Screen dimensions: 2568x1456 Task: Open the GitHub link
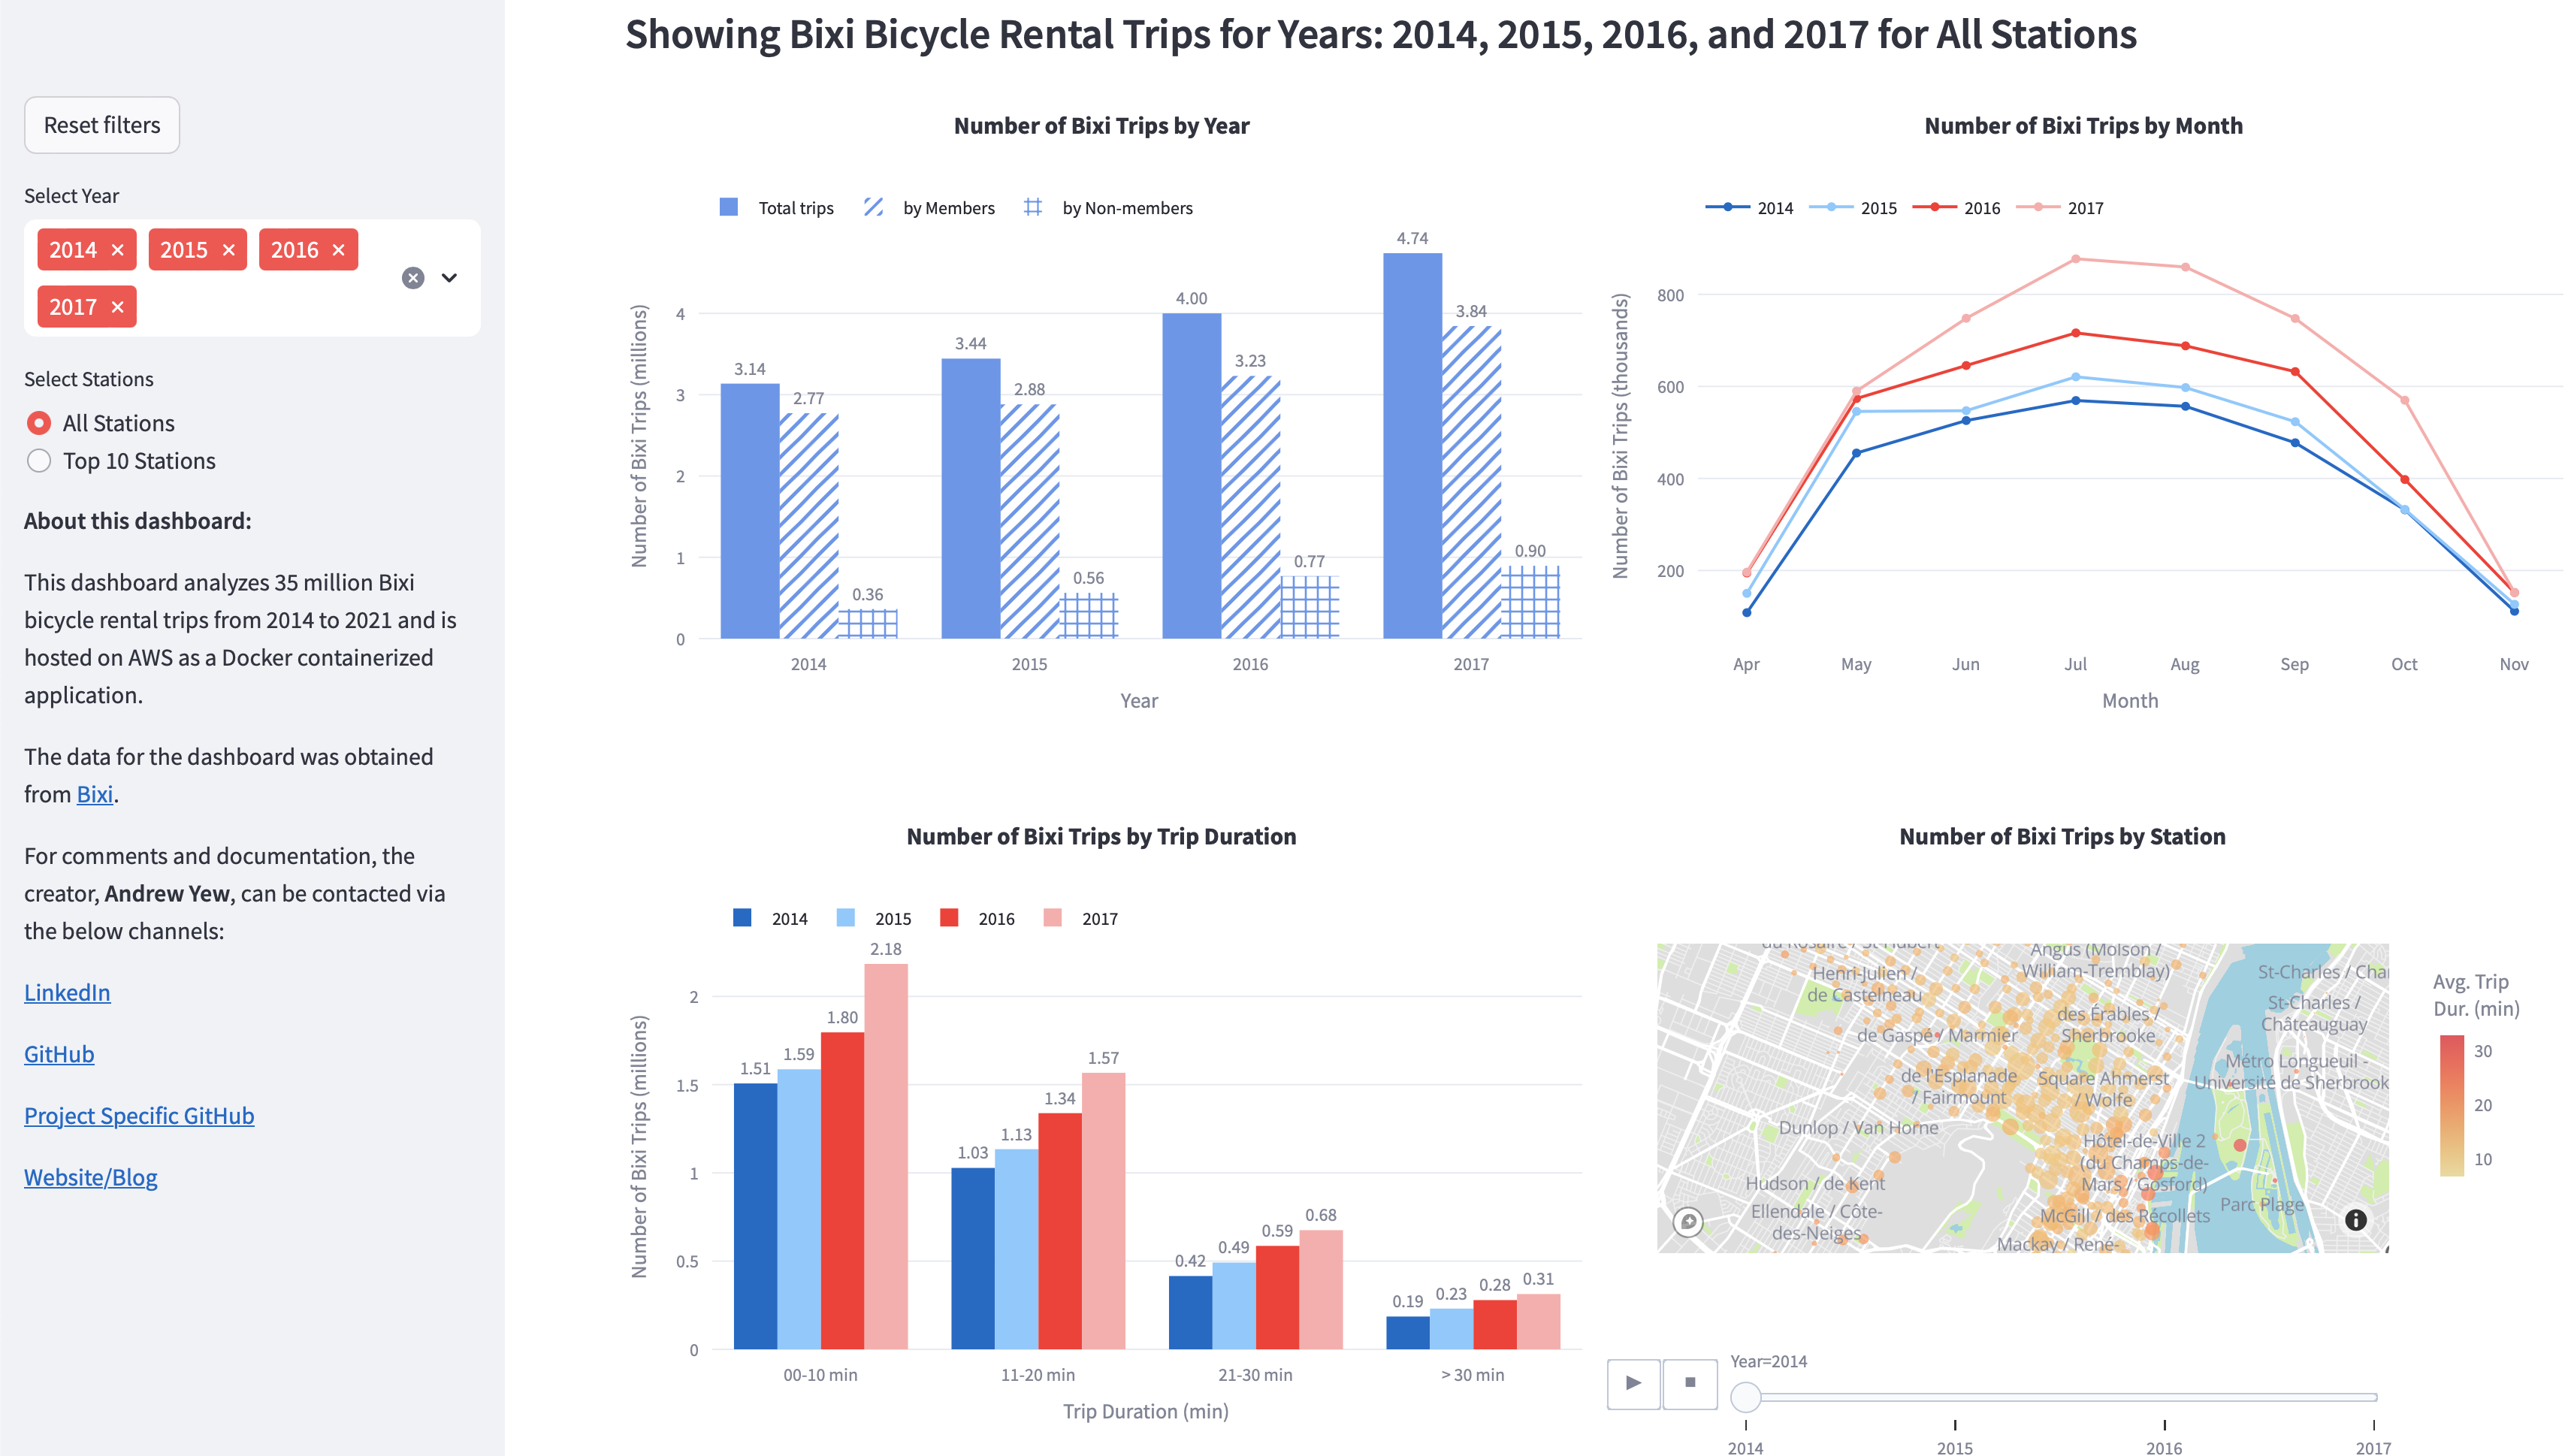pyautogui.click(x=59, y=1054)
